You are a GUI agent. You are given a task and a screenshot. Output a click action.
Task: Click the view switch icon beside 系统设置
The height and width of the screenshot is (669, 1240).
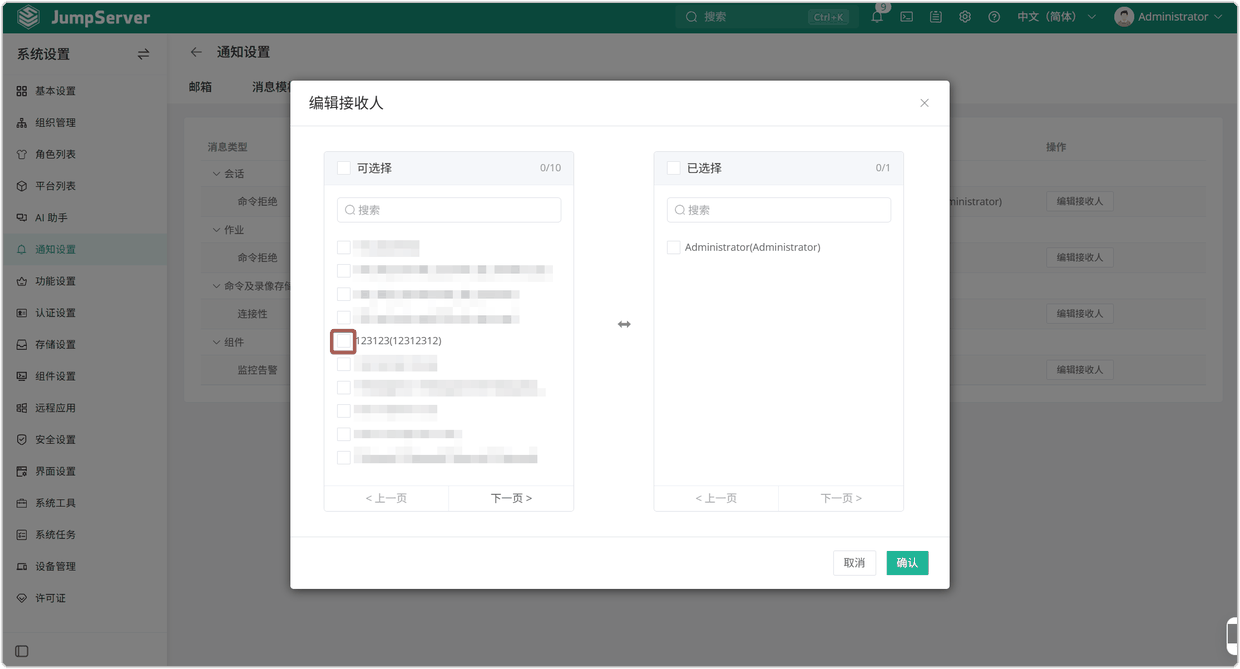tap(143, 54)
